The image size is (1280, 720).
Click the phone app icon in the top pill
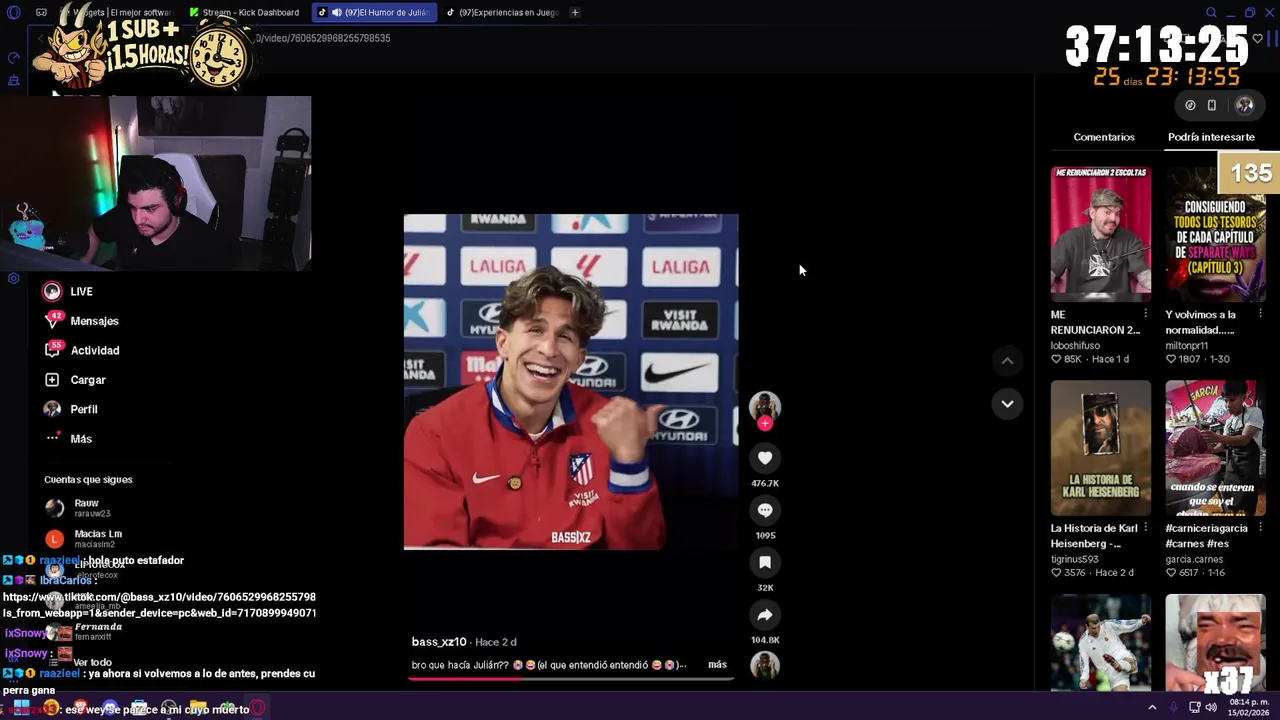click(1212, 105)
